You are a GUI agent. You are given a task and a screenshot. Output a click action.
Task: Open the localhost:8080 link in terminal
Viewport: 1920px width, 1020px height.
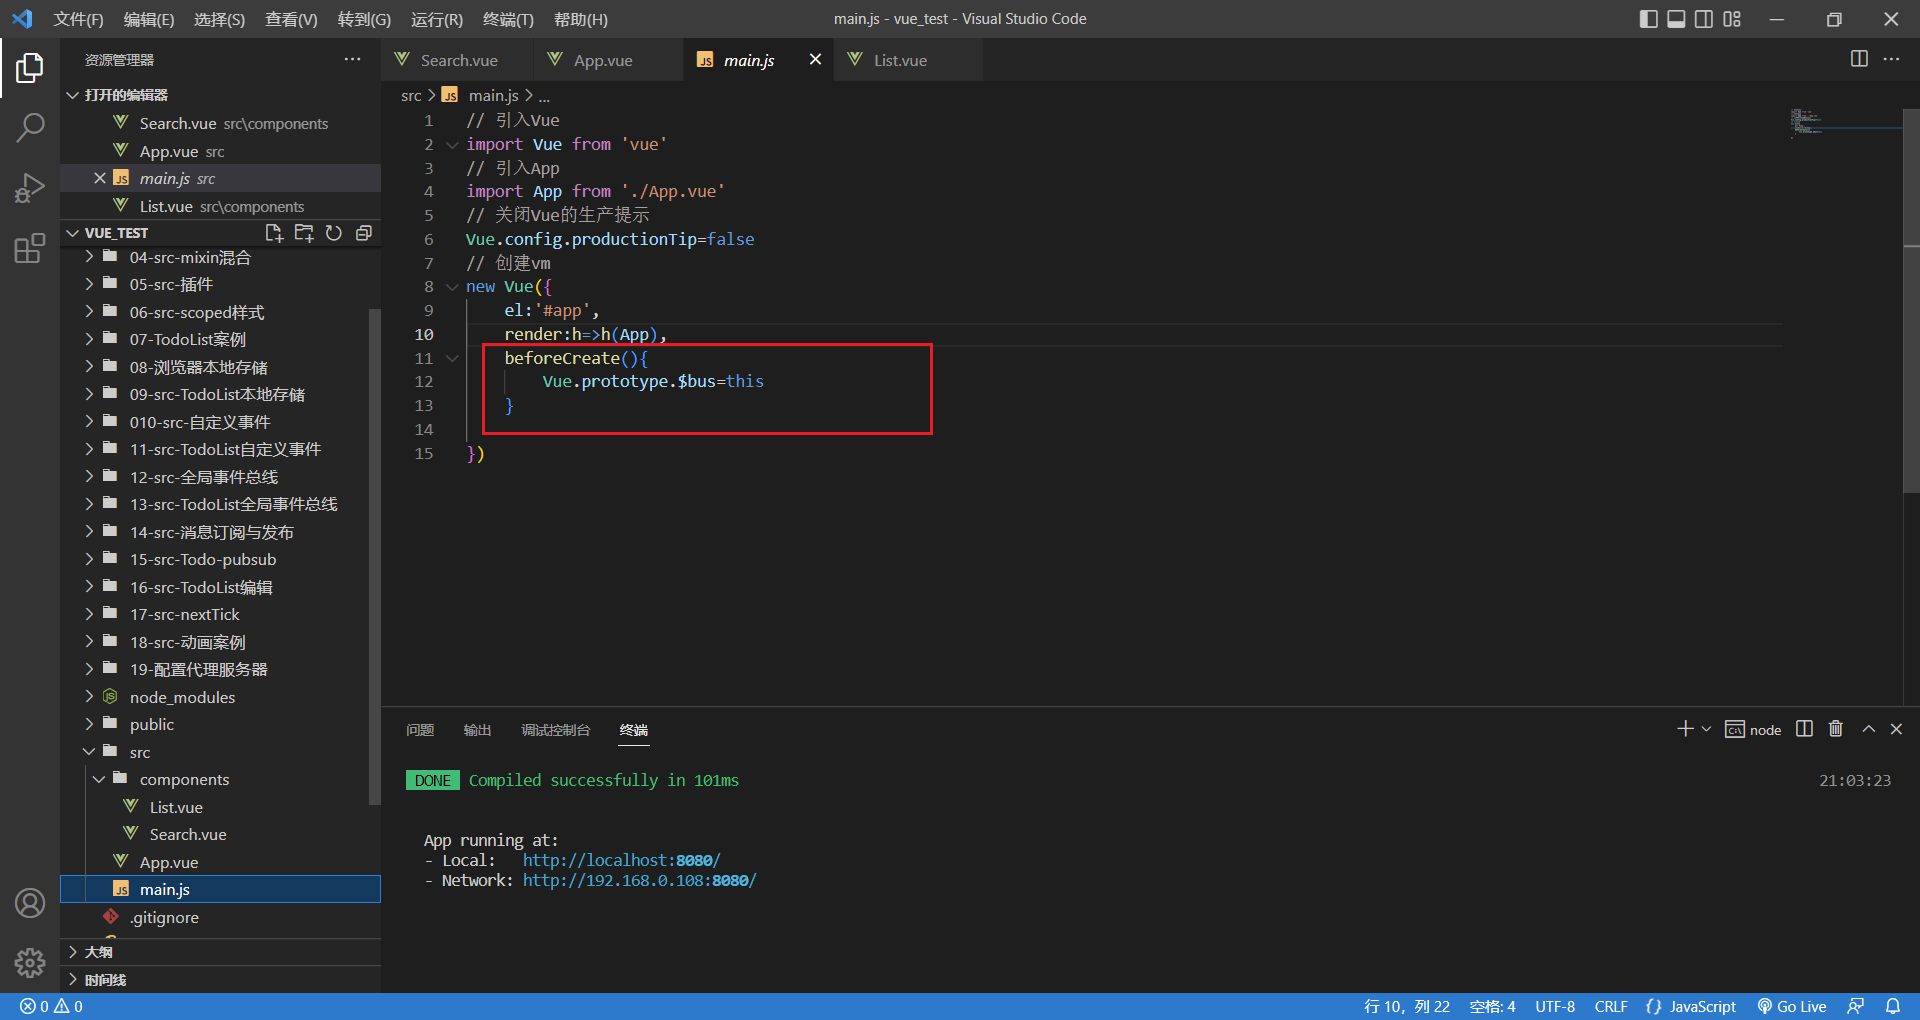pyautogui.click(x=621, y=860)
